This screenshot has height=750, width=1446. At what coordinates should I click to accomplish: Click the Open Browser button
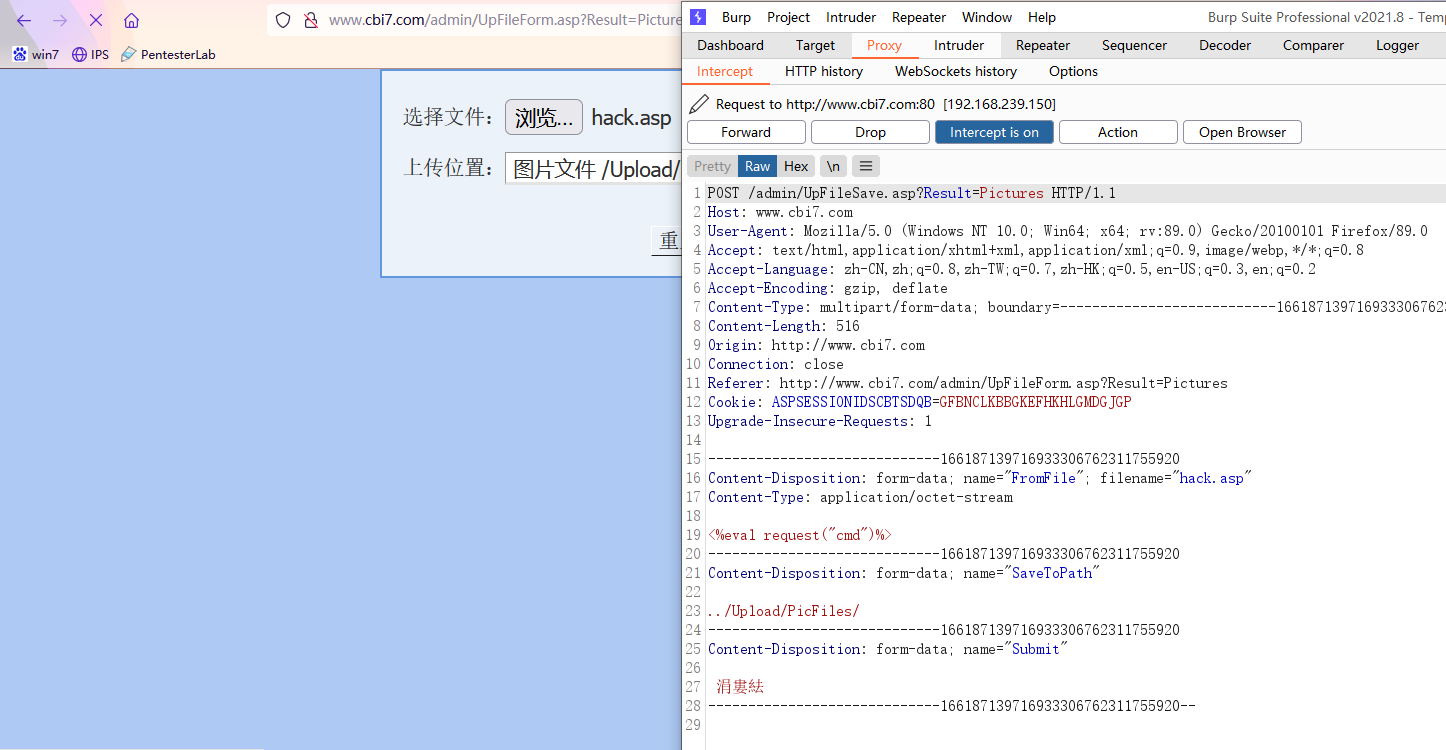(x=1242, y=132)
